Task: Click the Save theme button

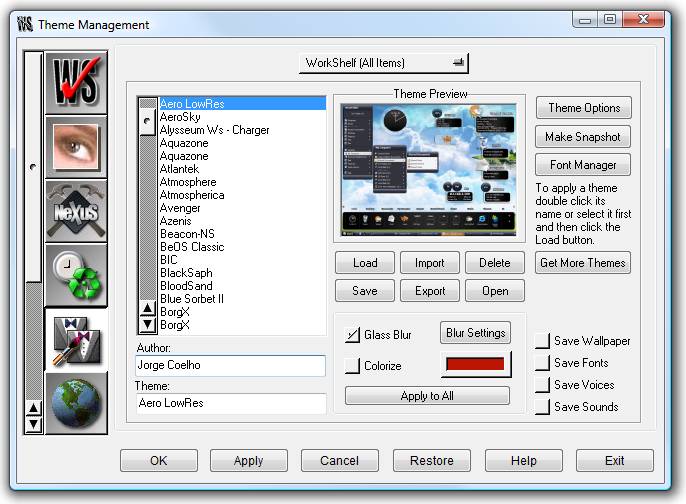Action: click(x=365, y=291)
